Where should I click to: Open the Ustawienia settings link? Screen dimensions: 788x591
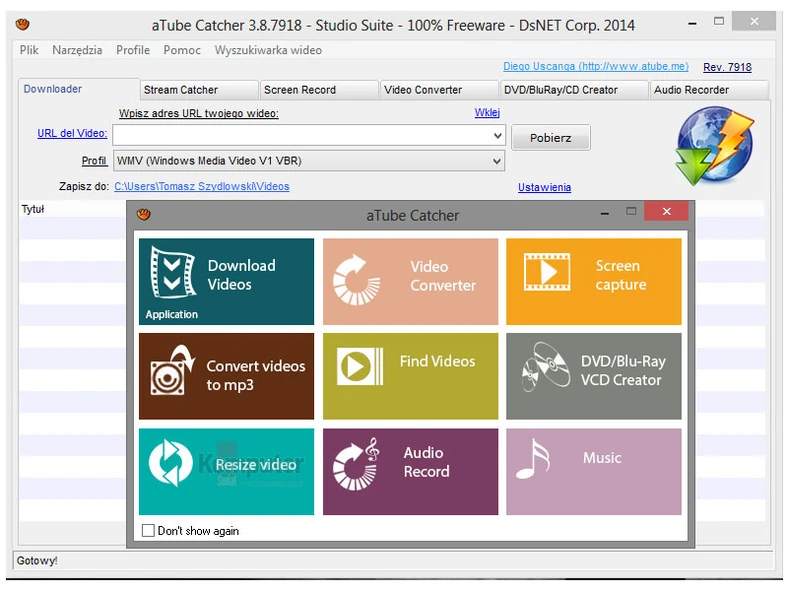tap(544, 187)
